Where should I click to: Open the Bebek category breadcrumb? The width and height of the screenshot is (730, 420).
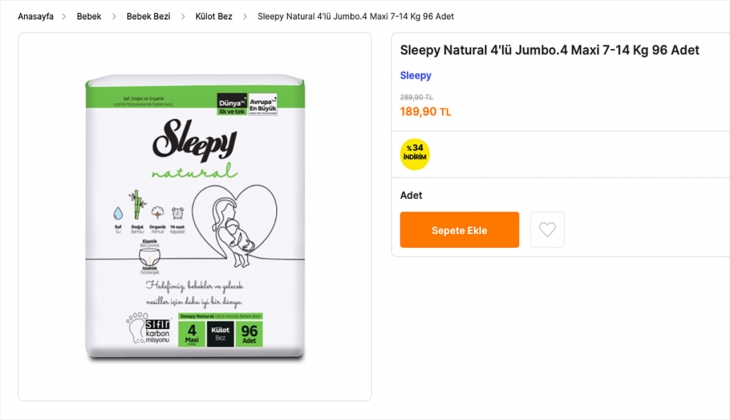pyautogui.click(x=89, y=17)
